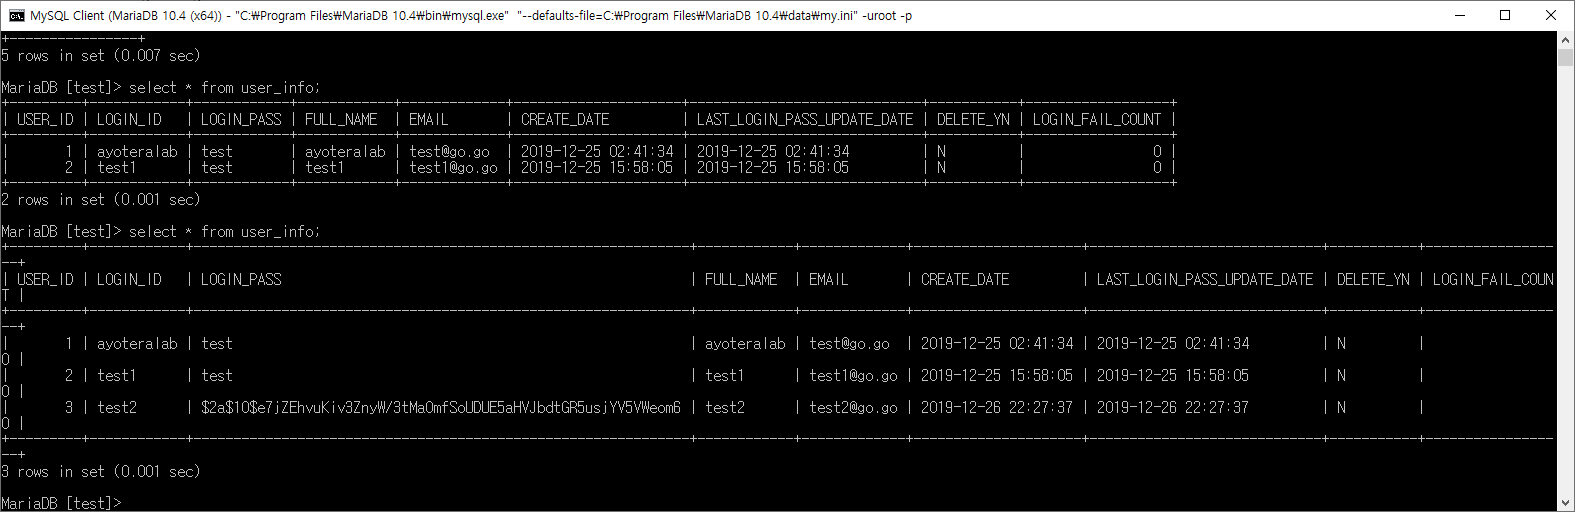Click the first 'select * from user_info;' command
This screenshot has height=512, width=1575.
(225, 88)
